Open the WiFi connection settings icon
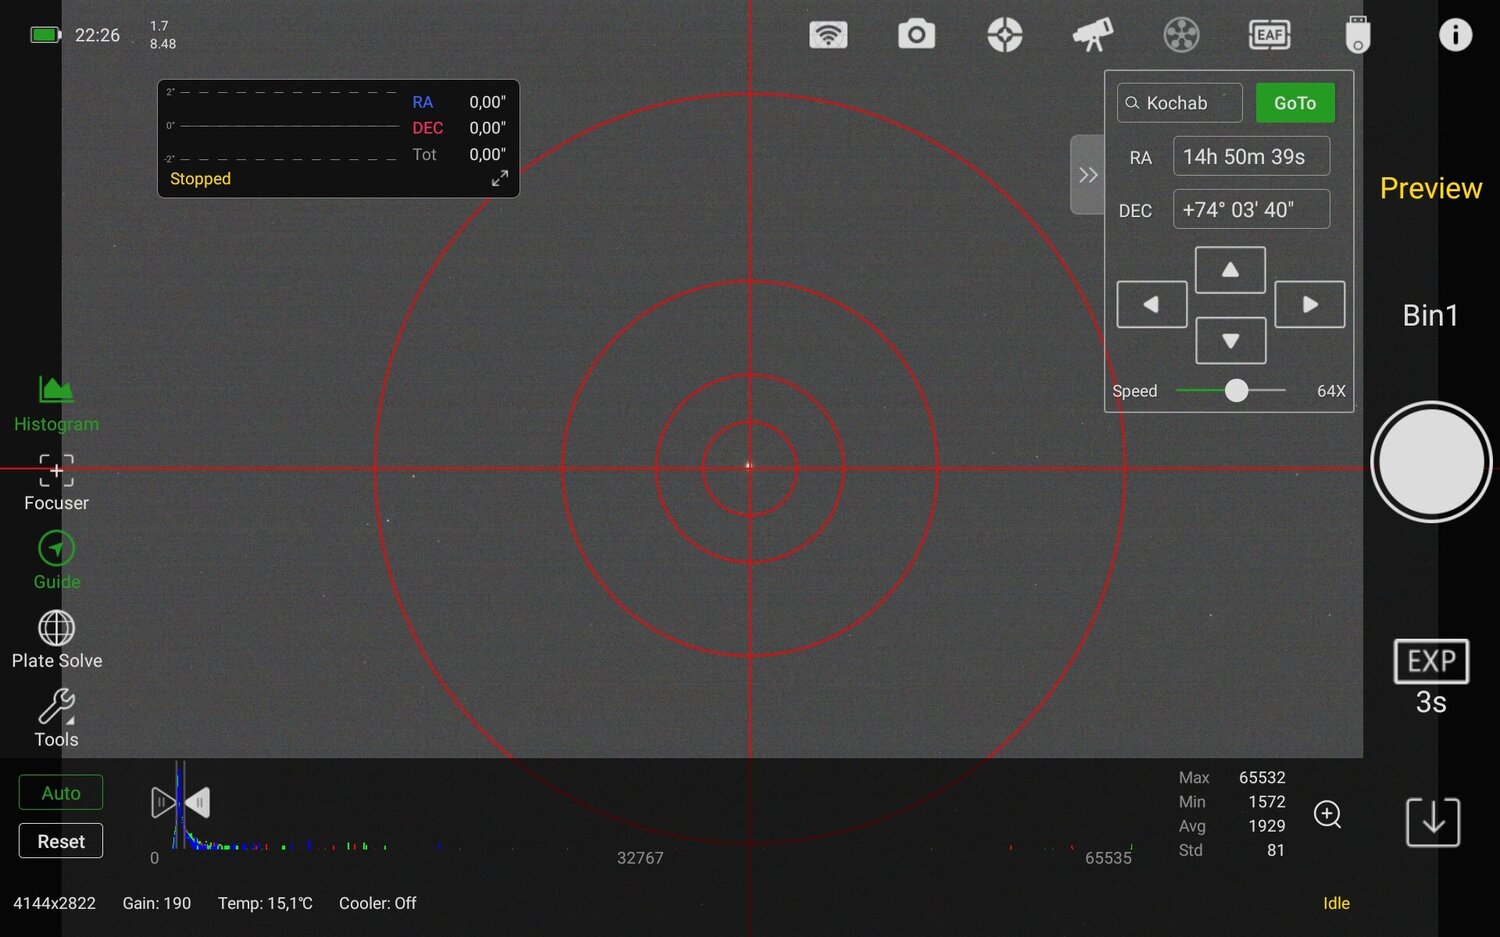Screen dimensions: 1500x937 point(828,34)
